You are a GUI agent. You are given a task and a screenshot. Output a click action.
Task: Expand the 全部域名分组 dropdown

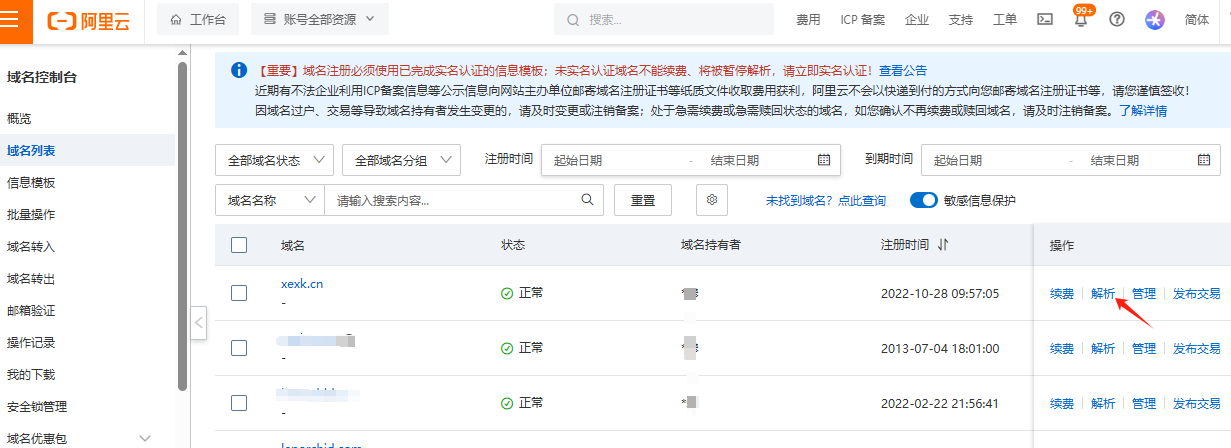tap(401, 160)
